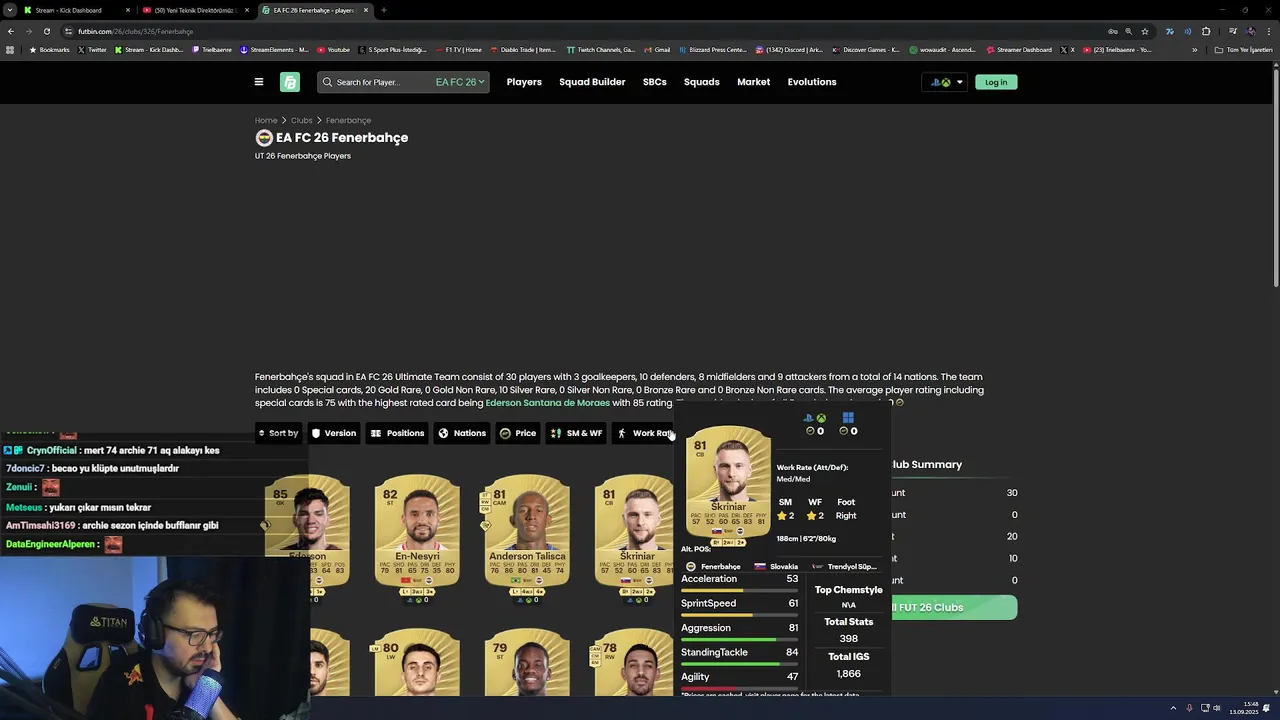
Task: Open the Streamer Dashboard bookmark
Action: pyautogui.click(x=1019, y=50)
